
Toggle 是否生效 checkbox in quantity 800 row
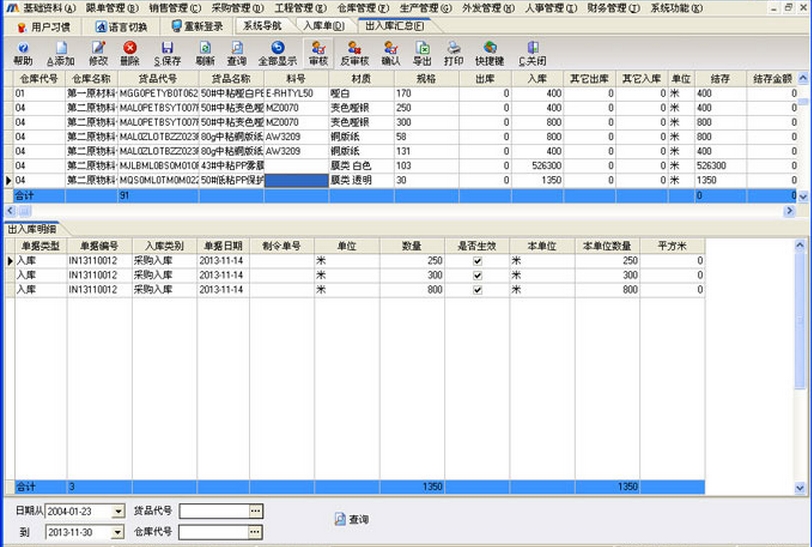coord(477,290)
